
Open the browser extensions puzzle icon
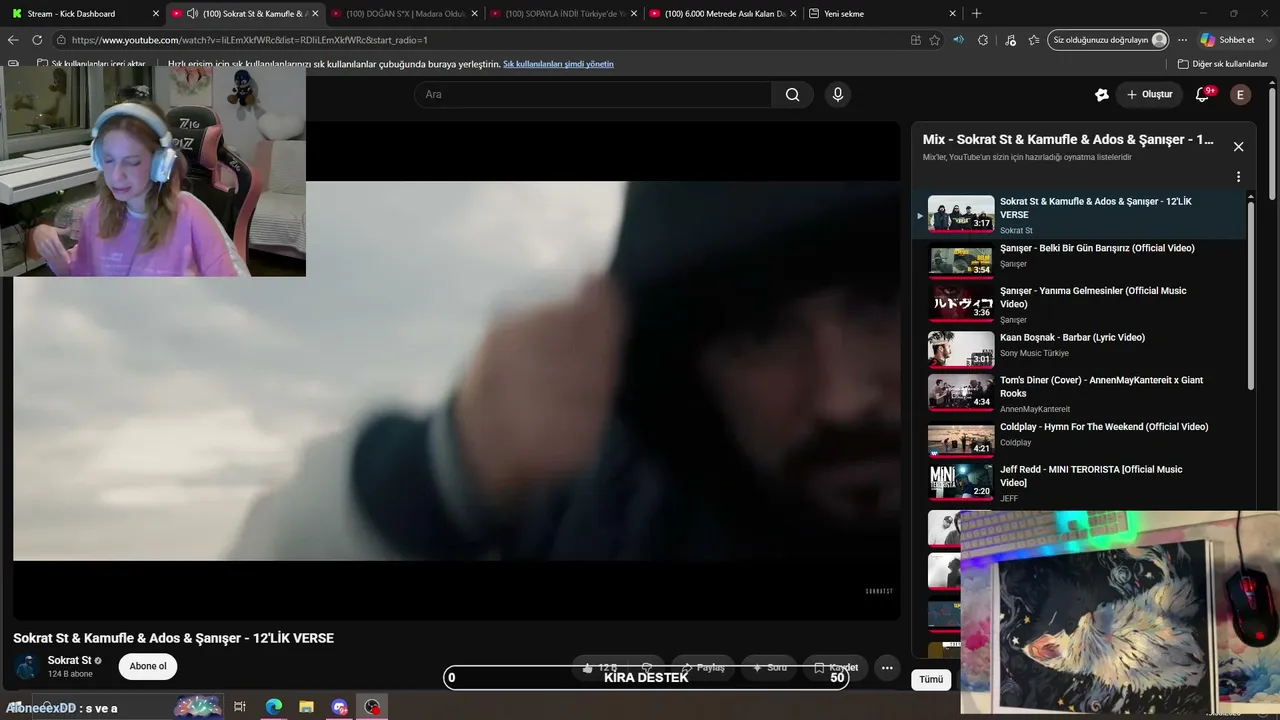point(983,40)
